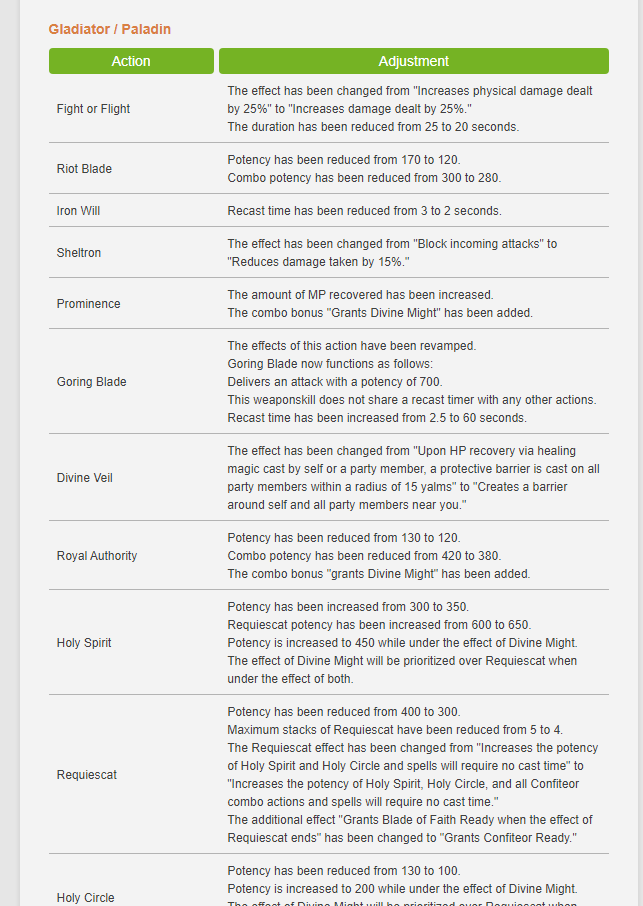The height and width of the screenshot is (906, 643).
Task: Click the Sheltron damage reduction description
Action: click(392, 253)
